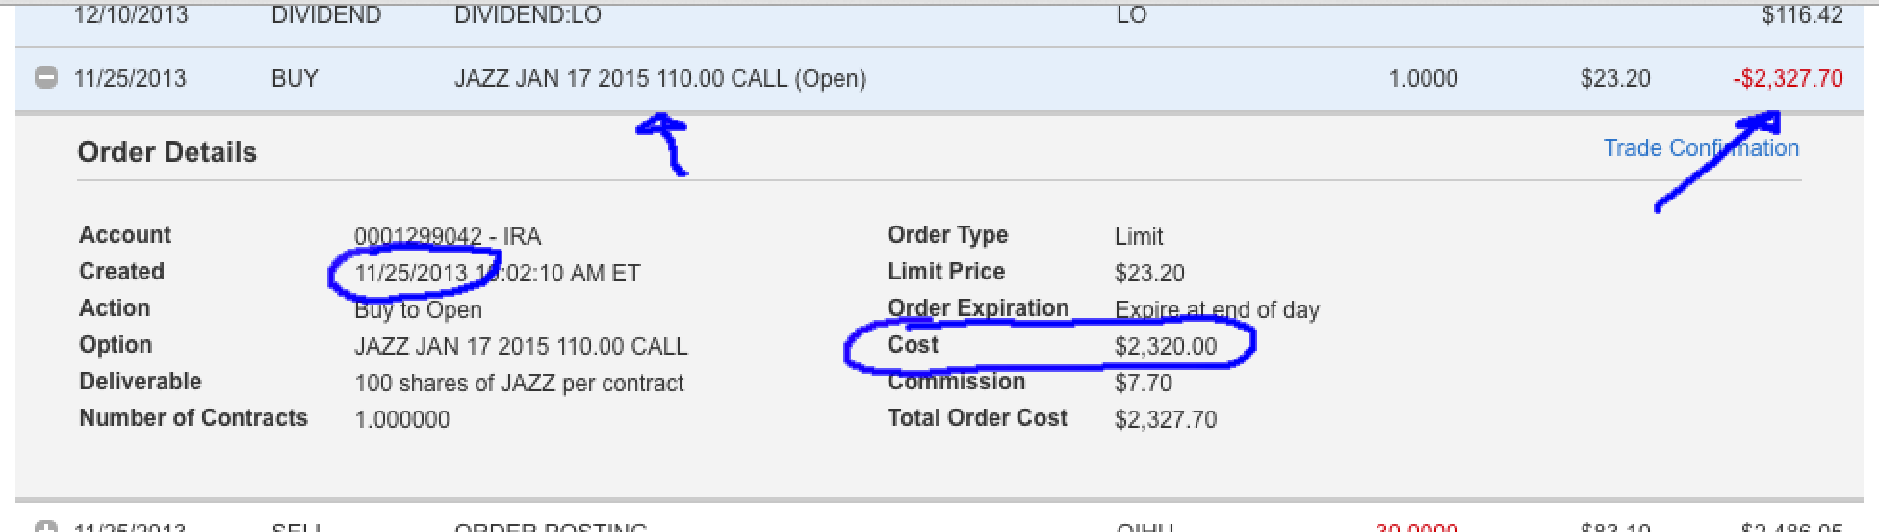The image size is (1879, 532).
Task: Click the $116.42 dividend amount
Action: click(1802, 14)
